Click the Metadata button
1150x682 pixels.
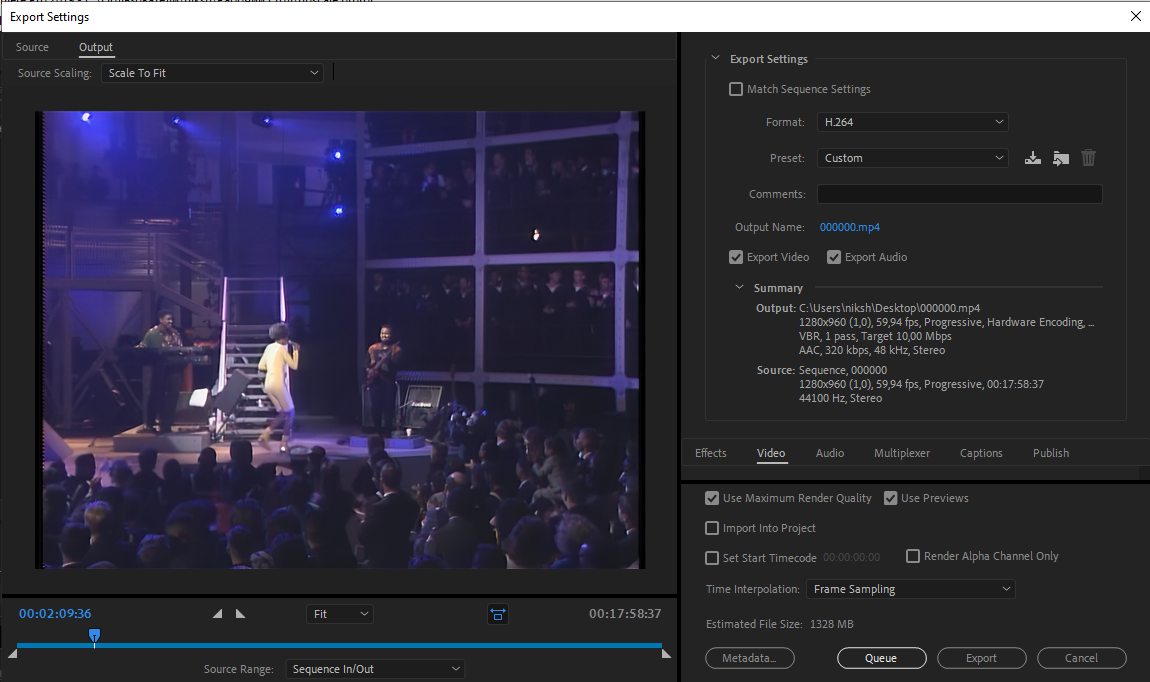coord(750,659)
